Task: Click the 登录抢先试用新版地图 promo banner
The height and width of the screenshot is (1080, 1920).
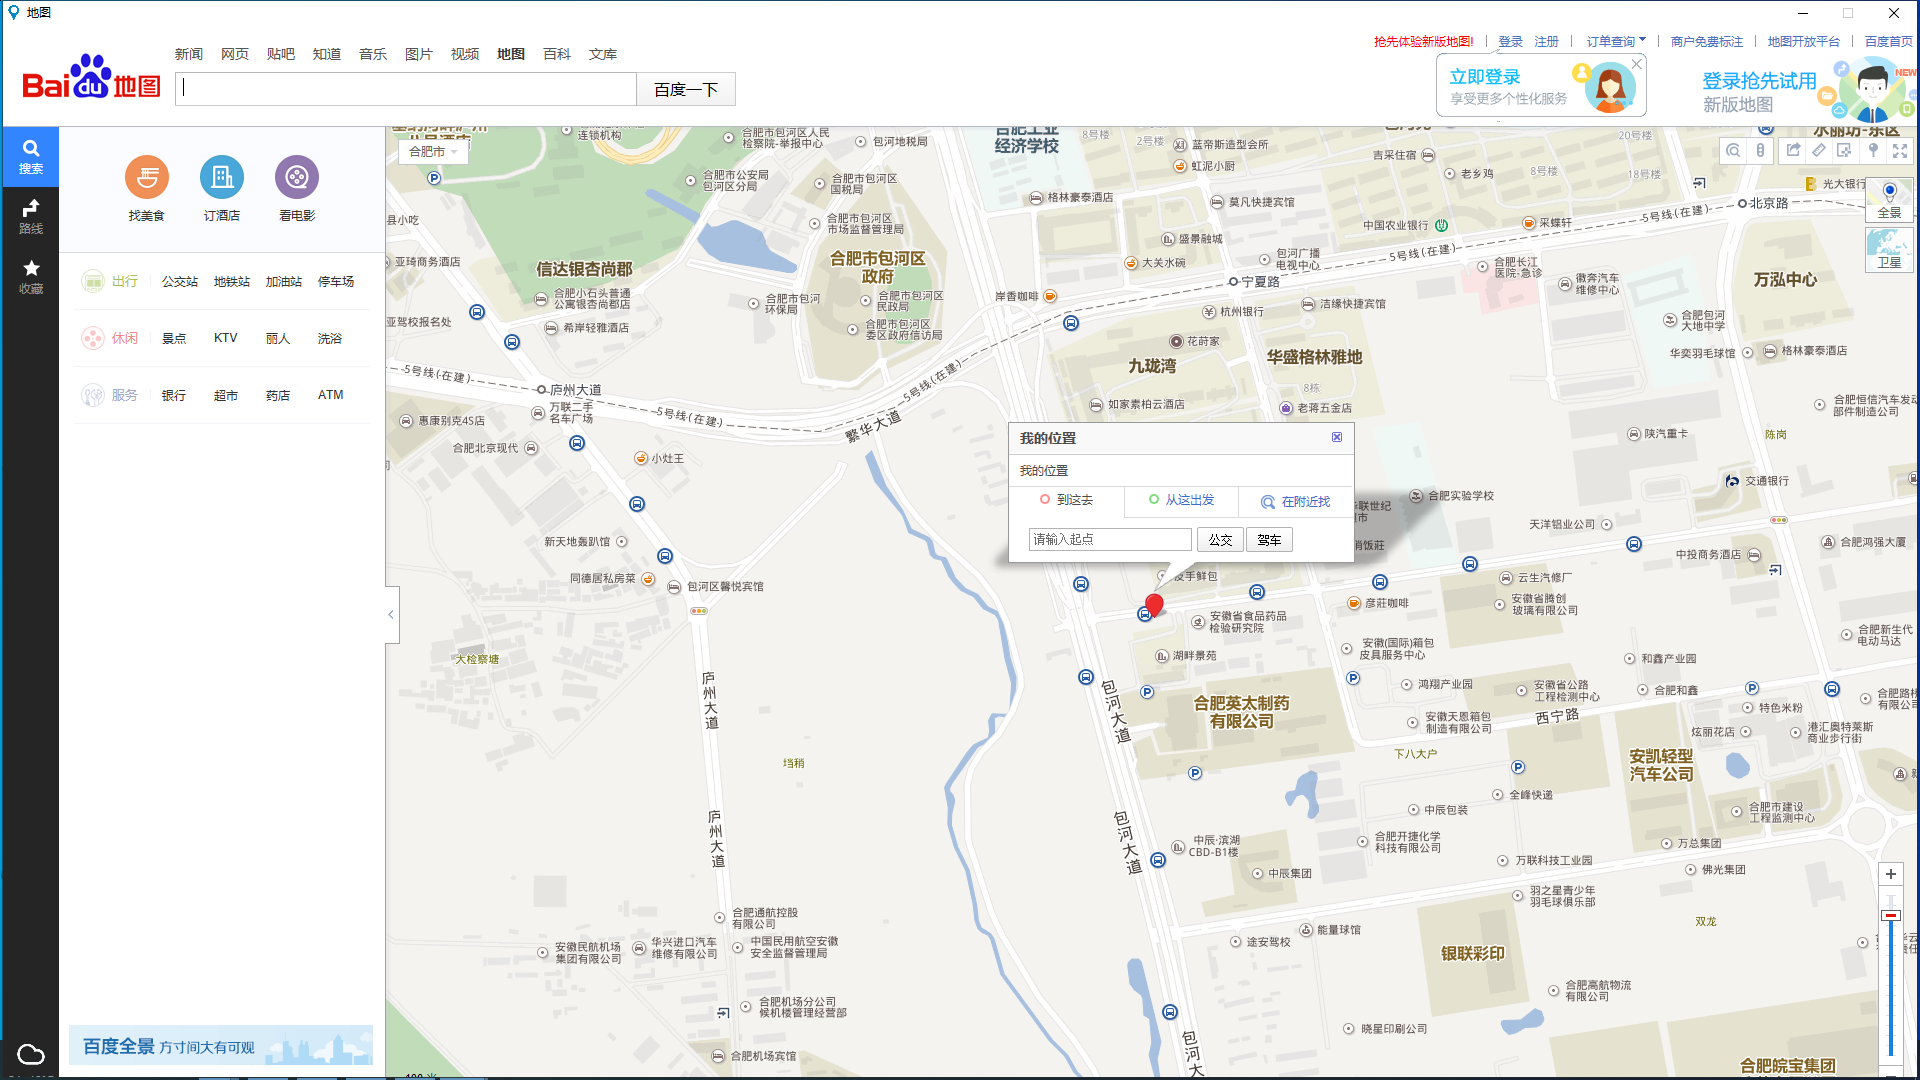Action: (x=1808, y=90)
